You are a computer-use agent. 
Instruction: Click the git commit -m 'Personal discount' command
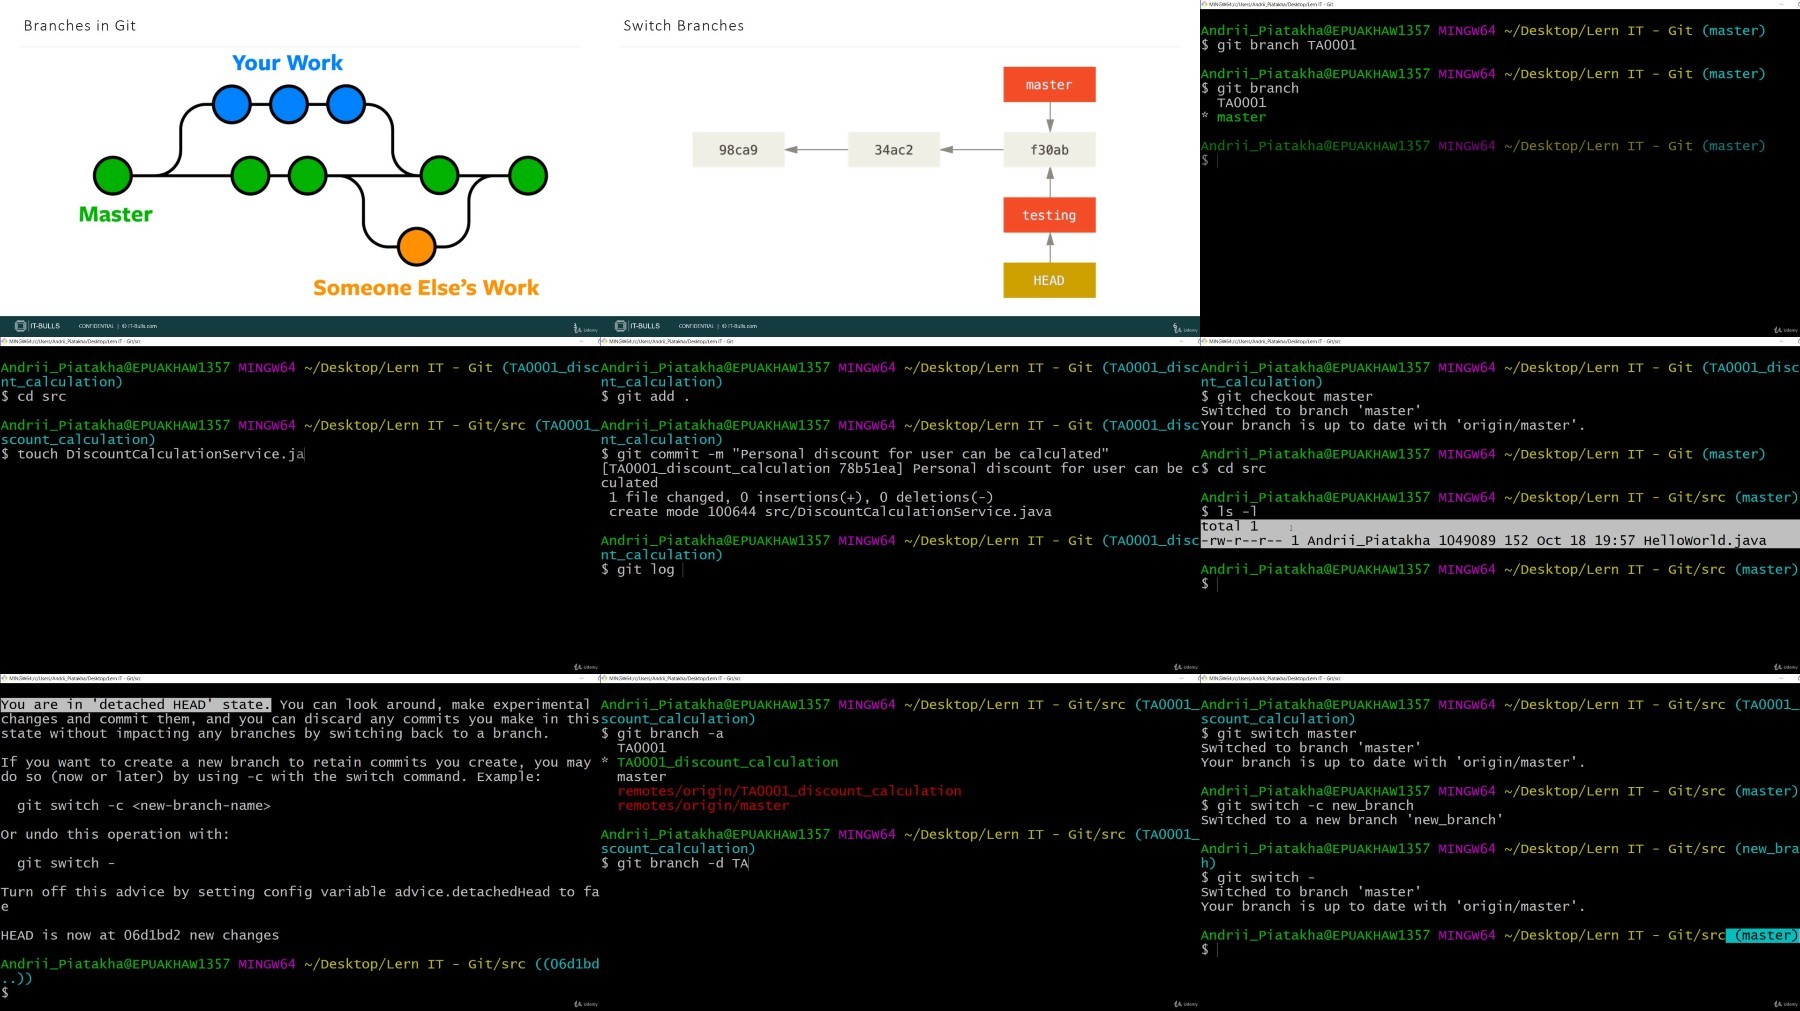(x=855, y=454)
